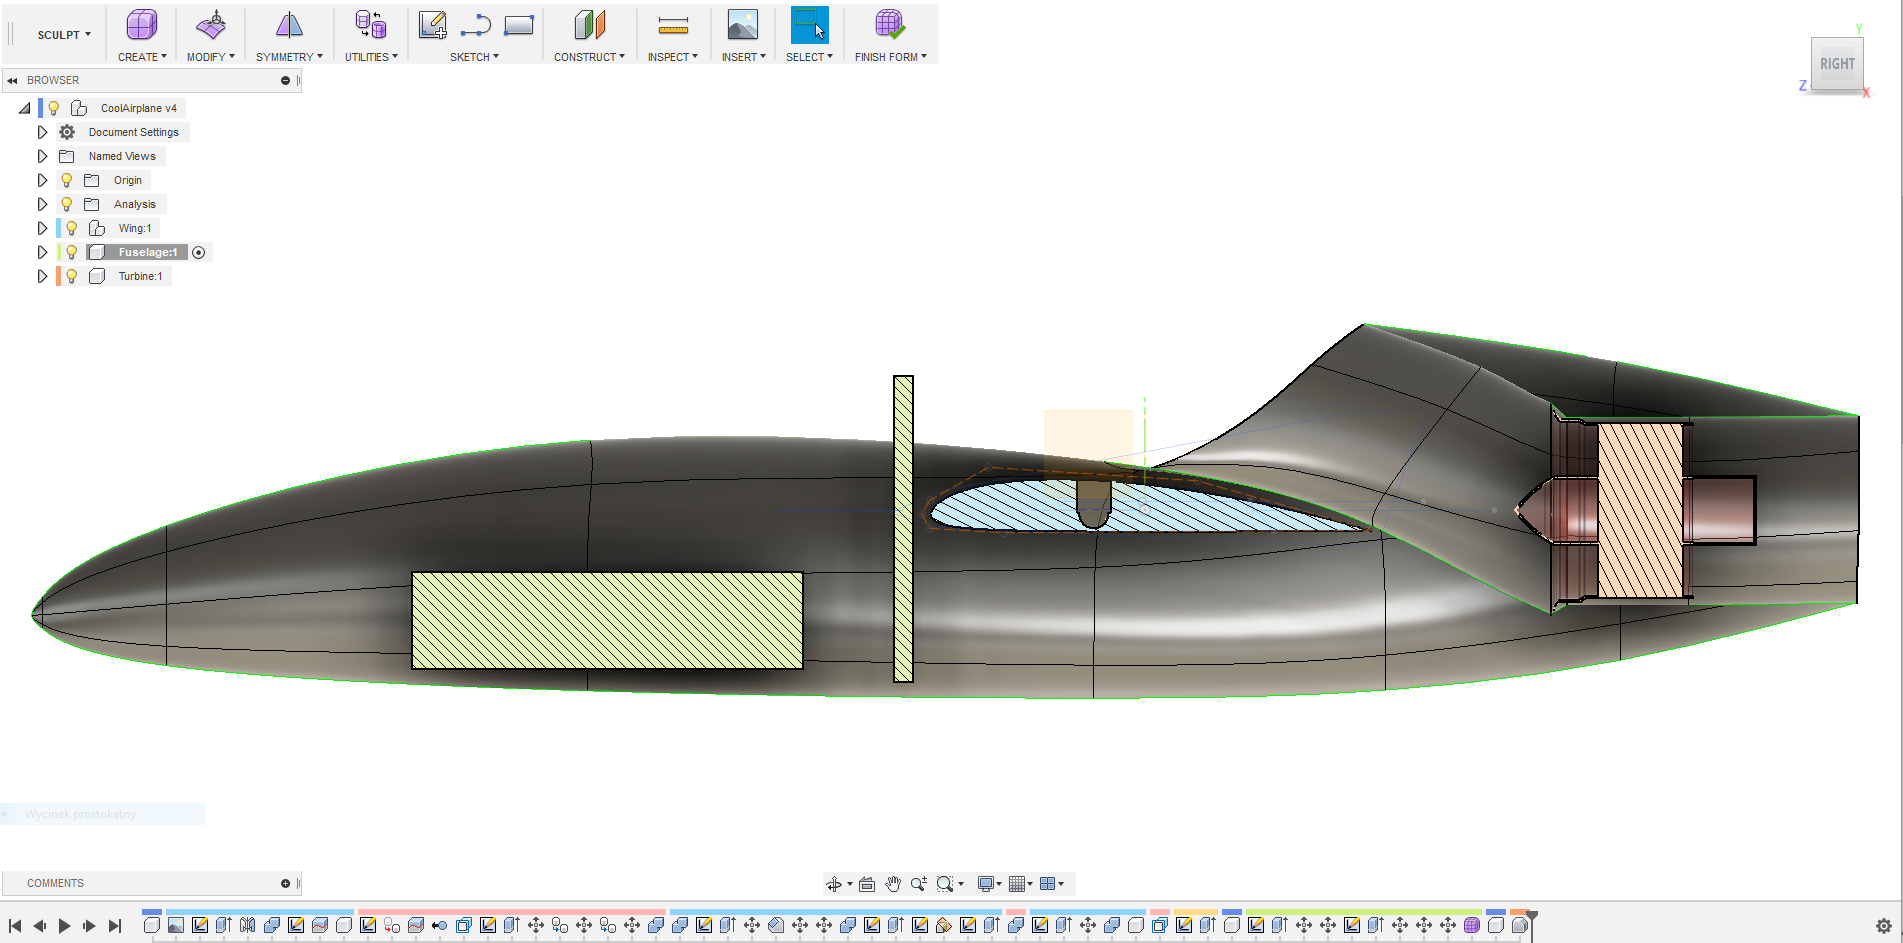This screenshot has width=1903, height=943.
Task: Click the Finish Form check icon
Action: 890,26
